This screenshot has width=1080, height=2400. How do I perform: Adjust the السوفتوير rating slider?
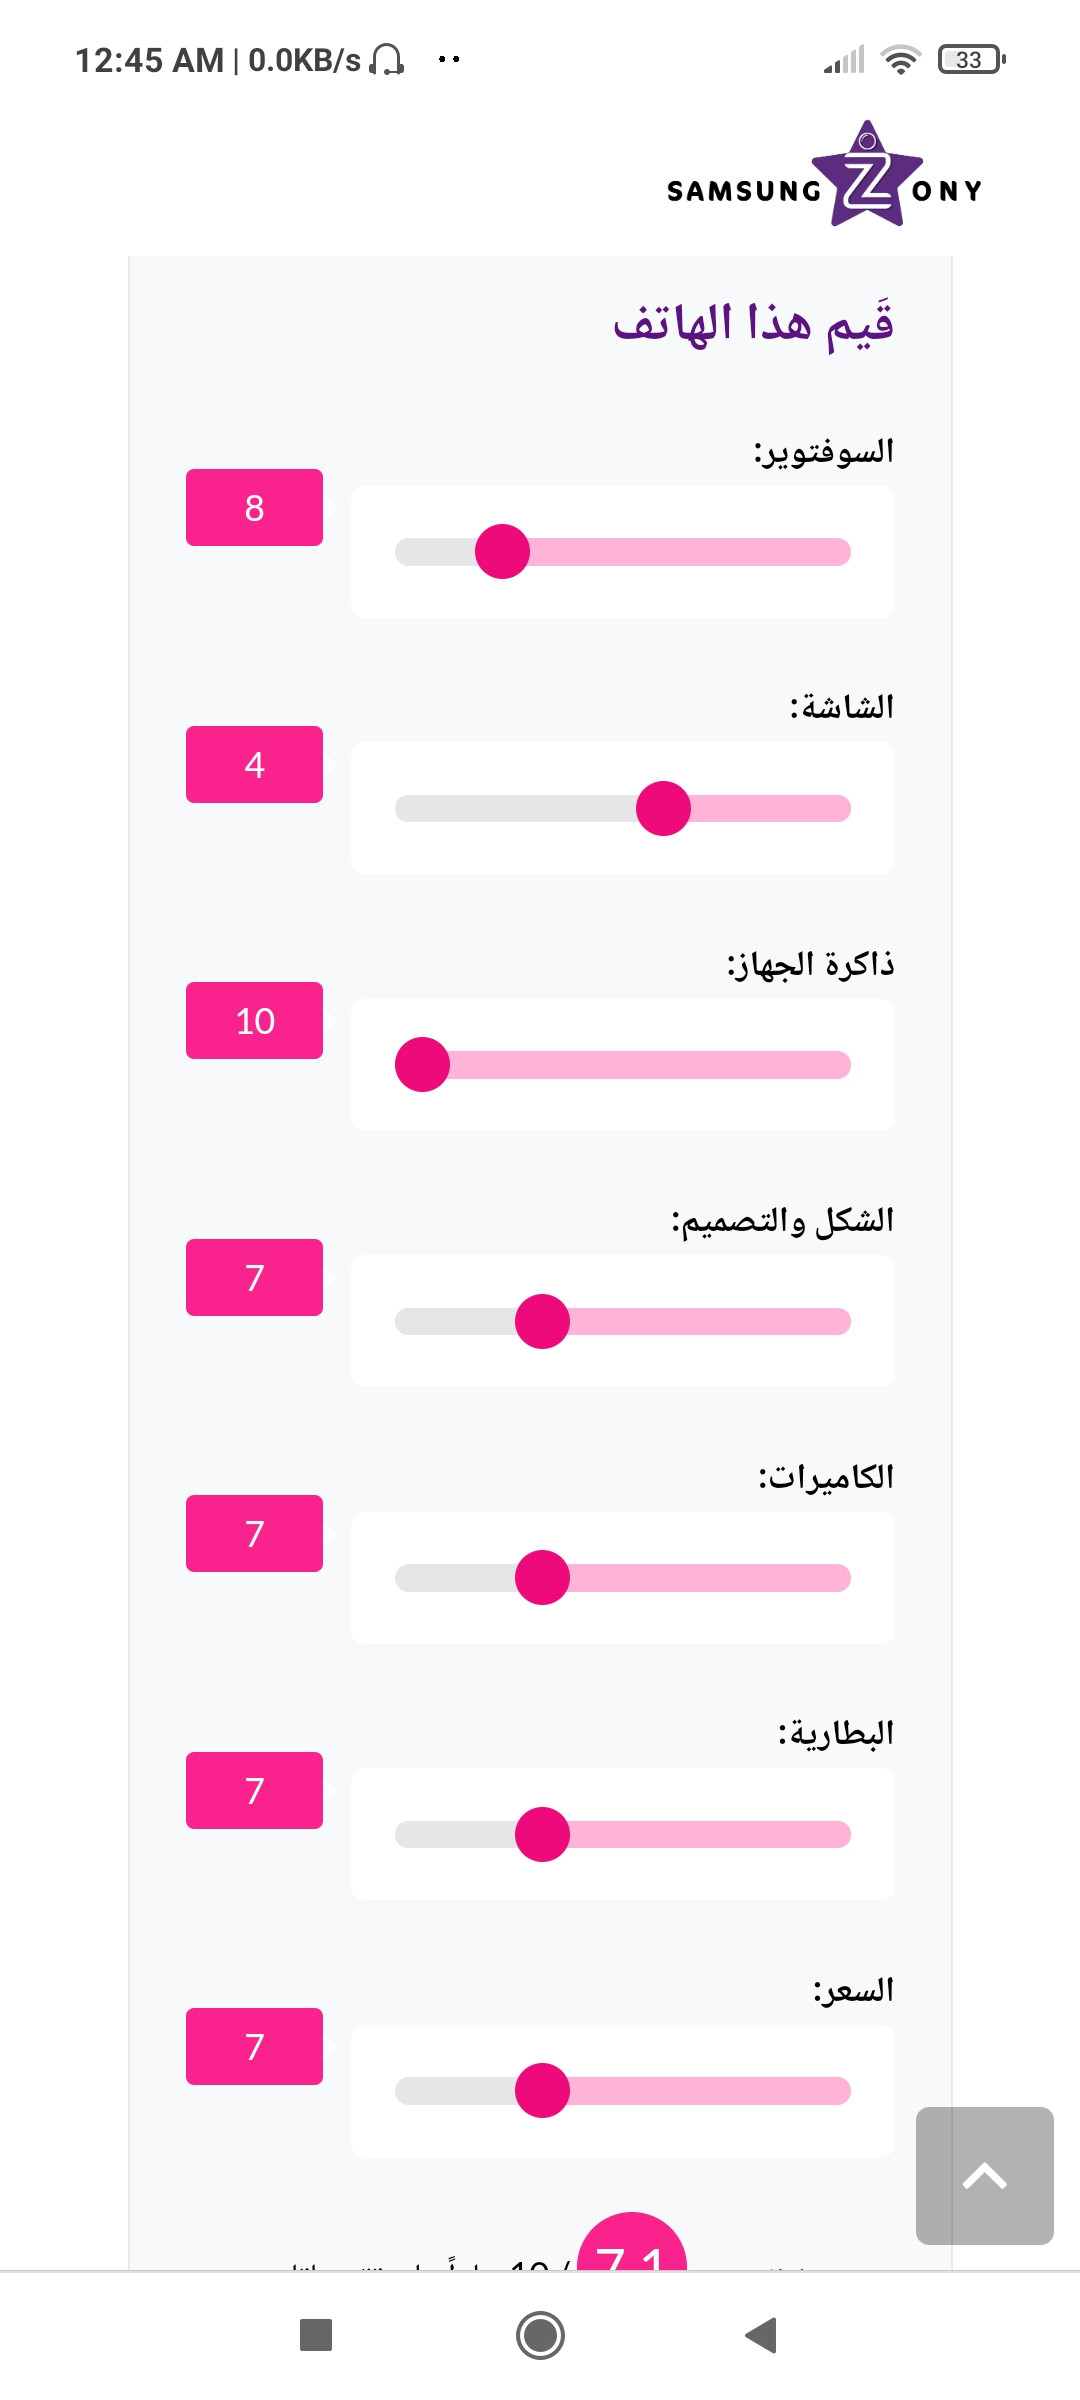(503, 550)
